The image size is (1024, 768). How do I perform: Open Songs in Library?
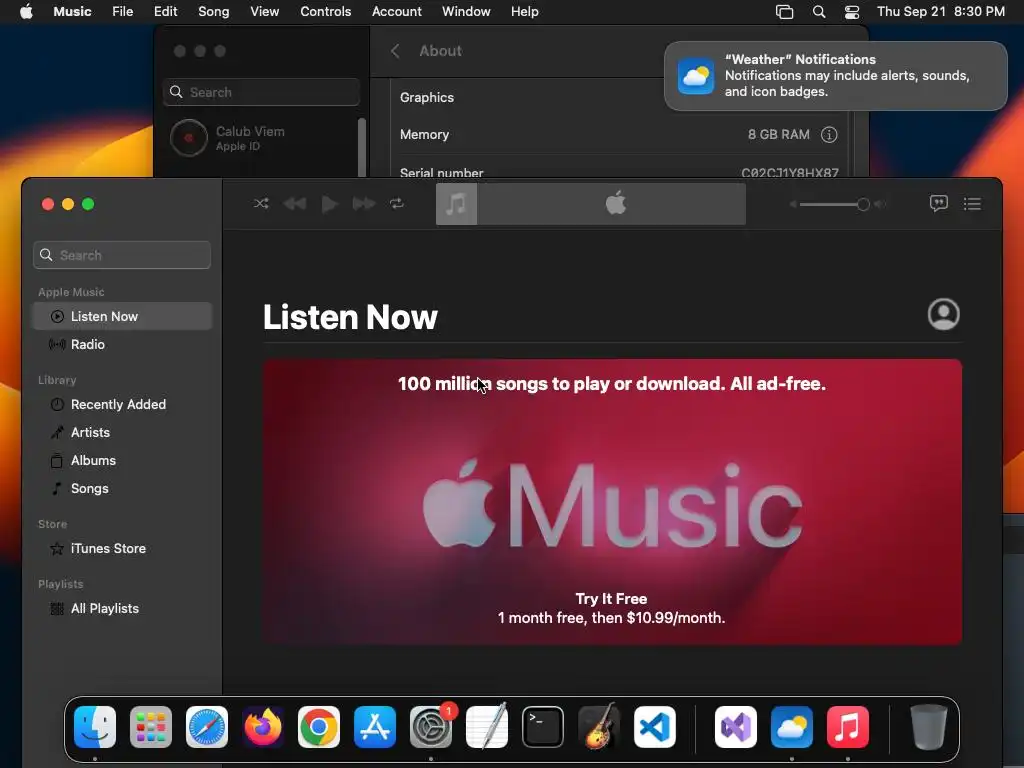pyautogui.click(x=122, y=488)
